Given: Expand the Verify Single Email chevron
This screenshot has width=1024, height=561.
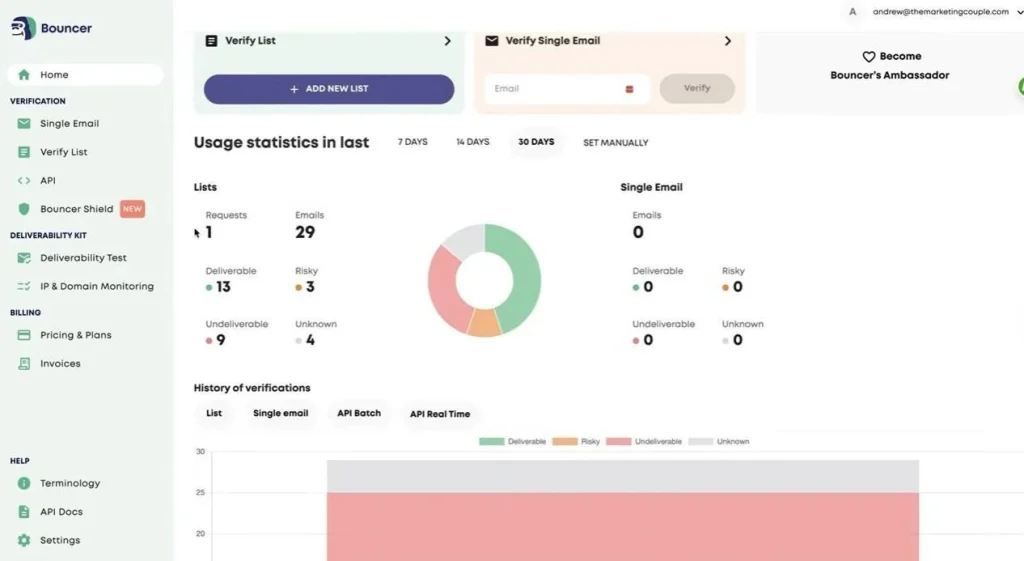Looking at the screenshot, I should 728,41.
